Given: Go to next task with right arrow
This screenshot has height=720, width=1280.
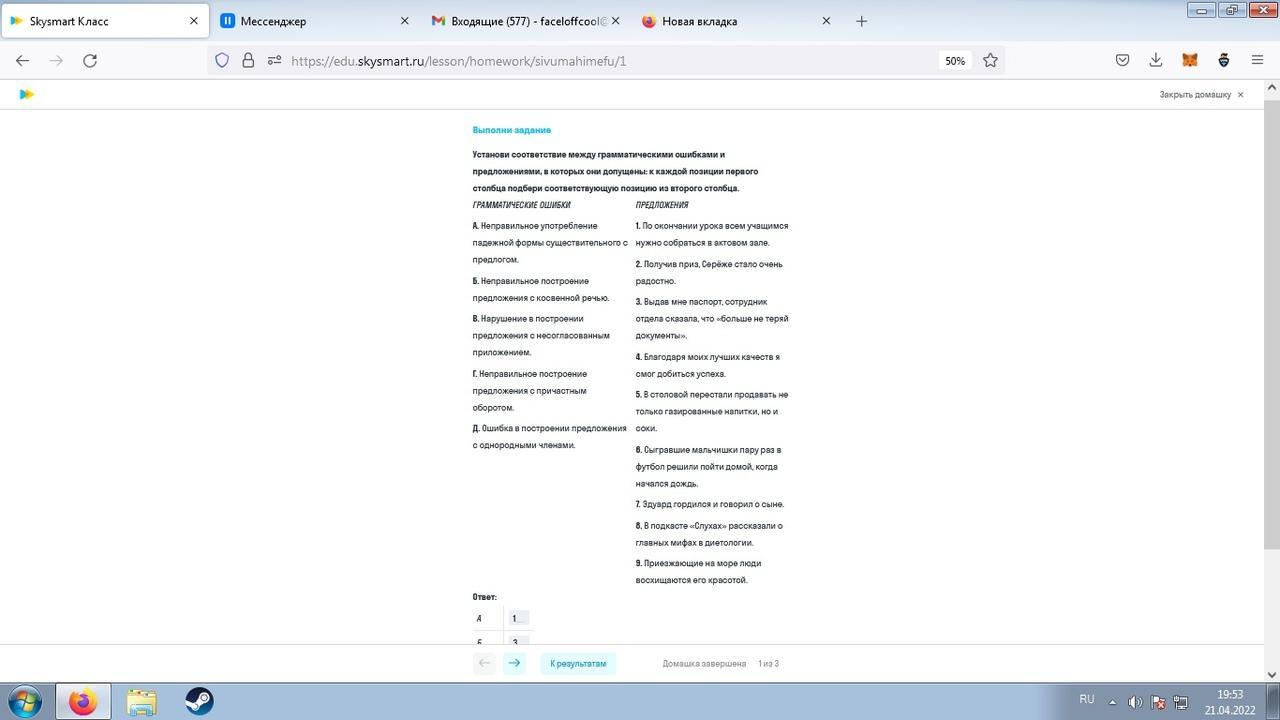Looking at the screenshot, I should (x=514, y=663).
